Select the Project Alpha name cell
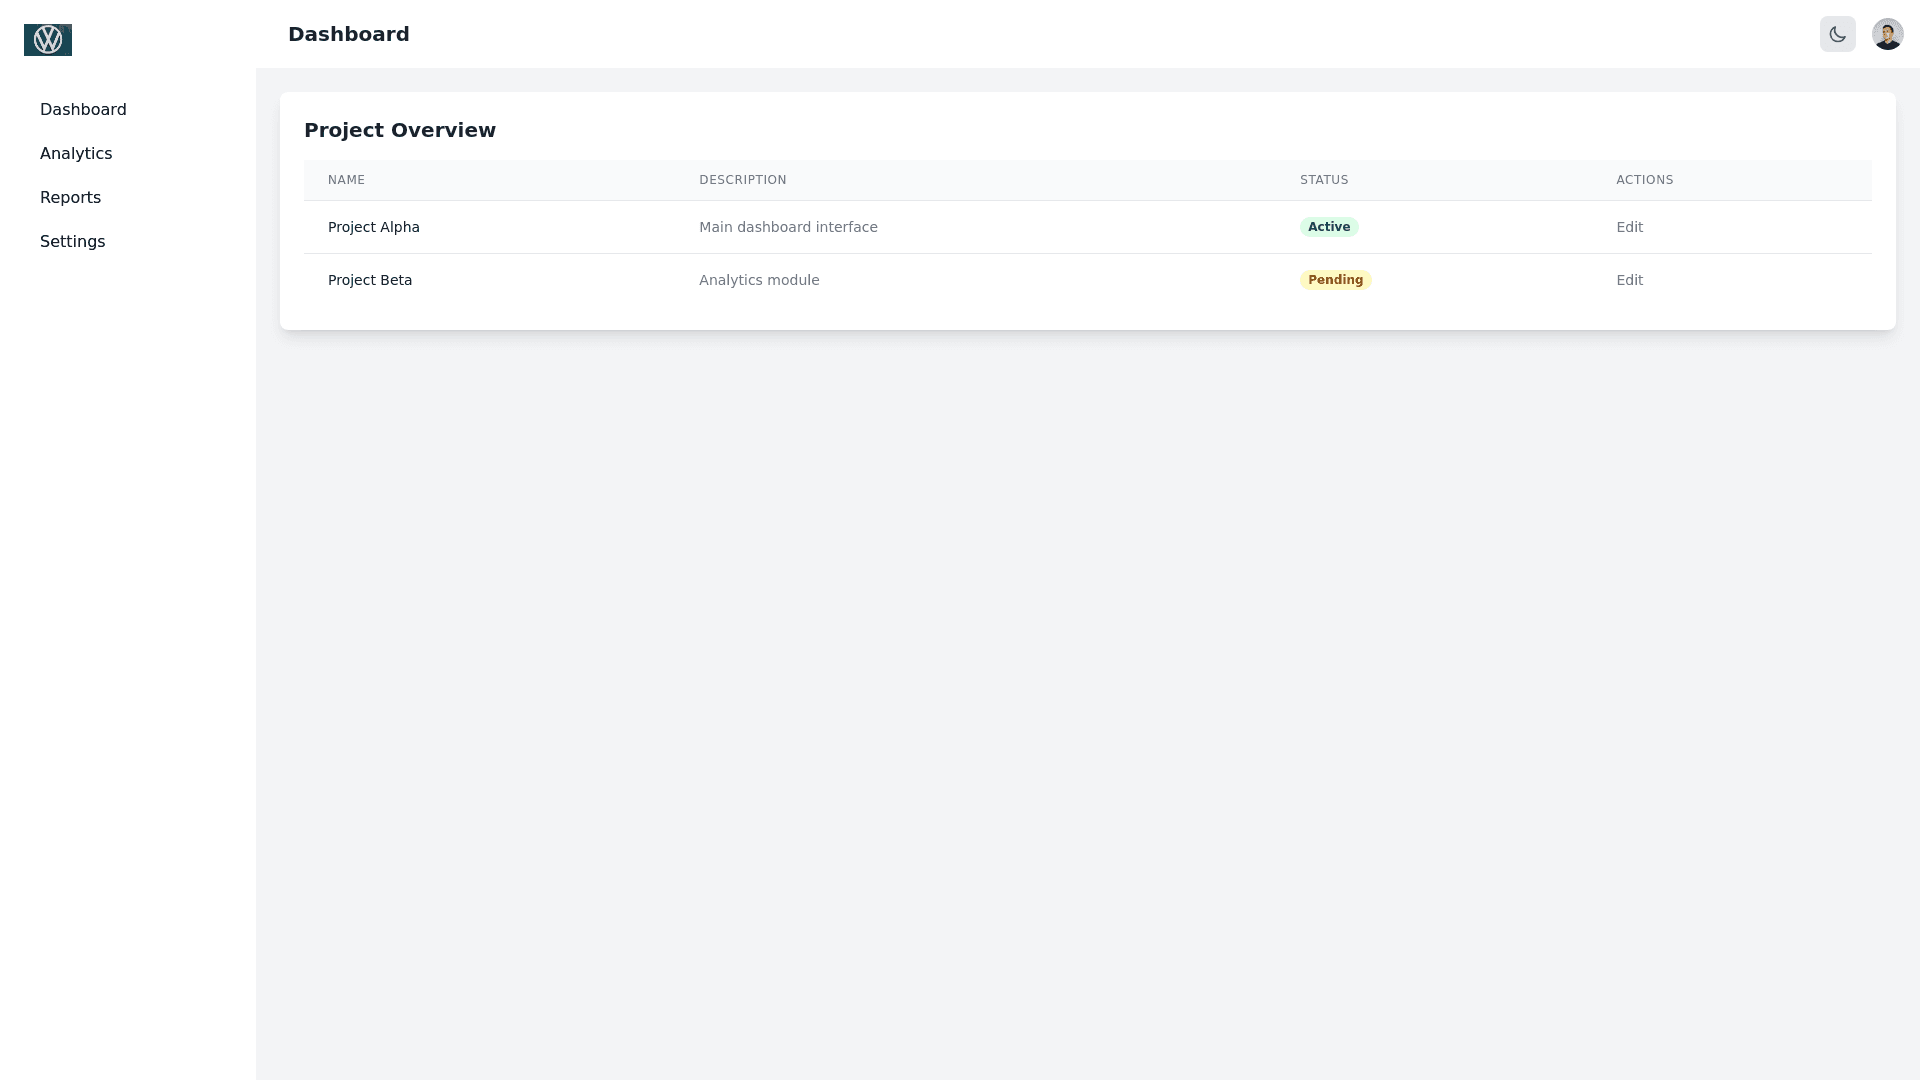Image resolution: width=1920 pixels, height=1080 pixels. 374,227
